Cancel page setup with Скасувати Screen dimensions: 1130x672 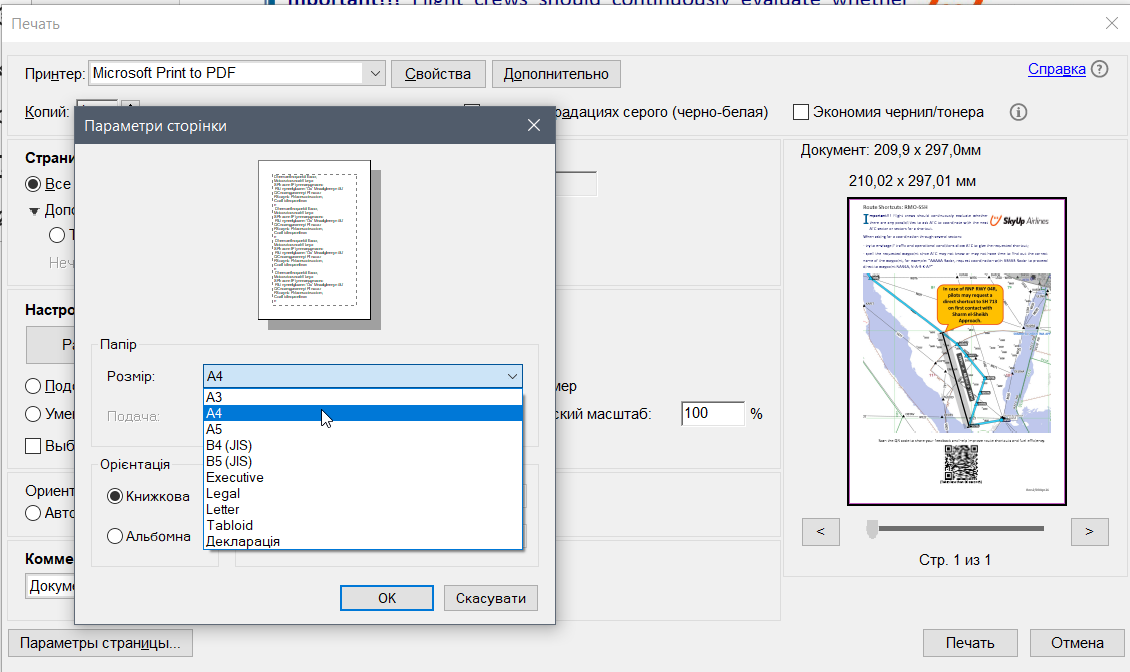coord(491,598)
